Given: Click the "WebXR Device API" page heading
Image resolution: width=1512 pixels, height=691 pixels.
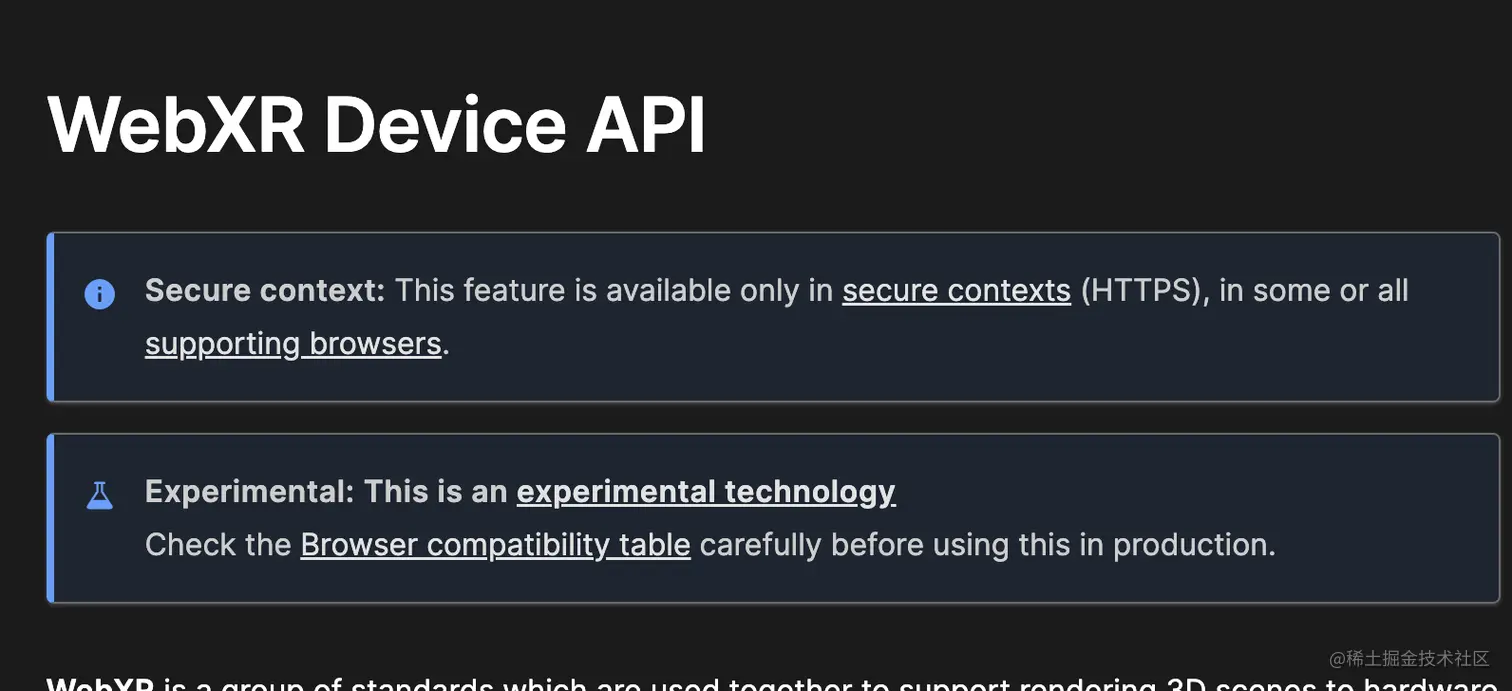Looking at the screenshot, I should [377, 125].
